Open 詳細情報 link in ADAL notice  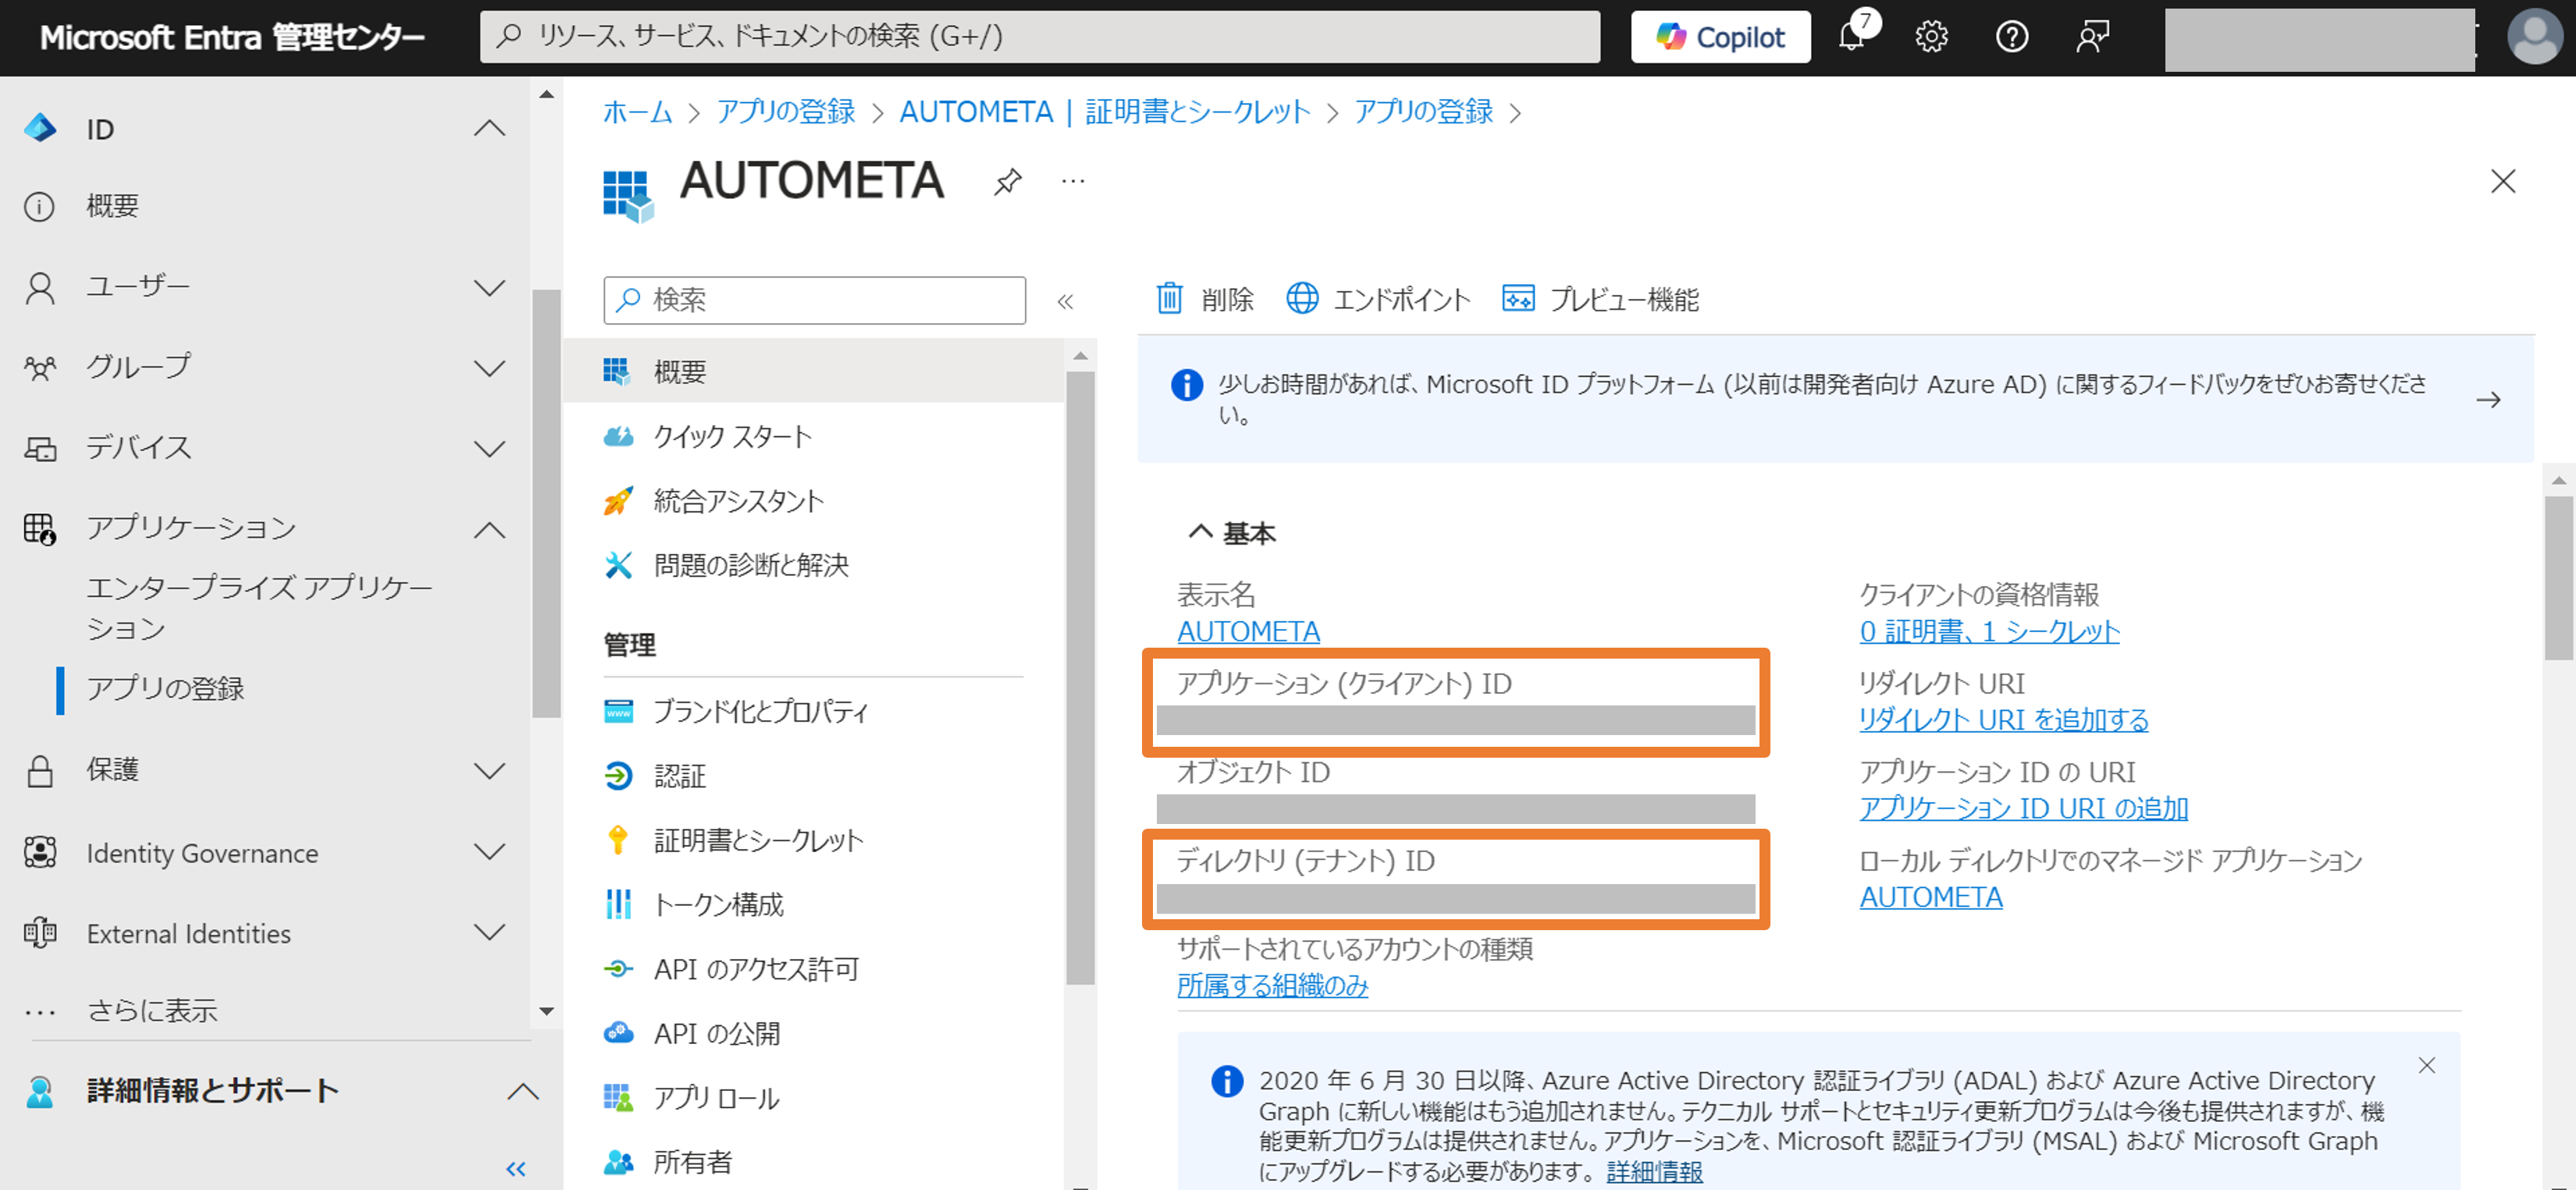[x=1654, y=1171]
